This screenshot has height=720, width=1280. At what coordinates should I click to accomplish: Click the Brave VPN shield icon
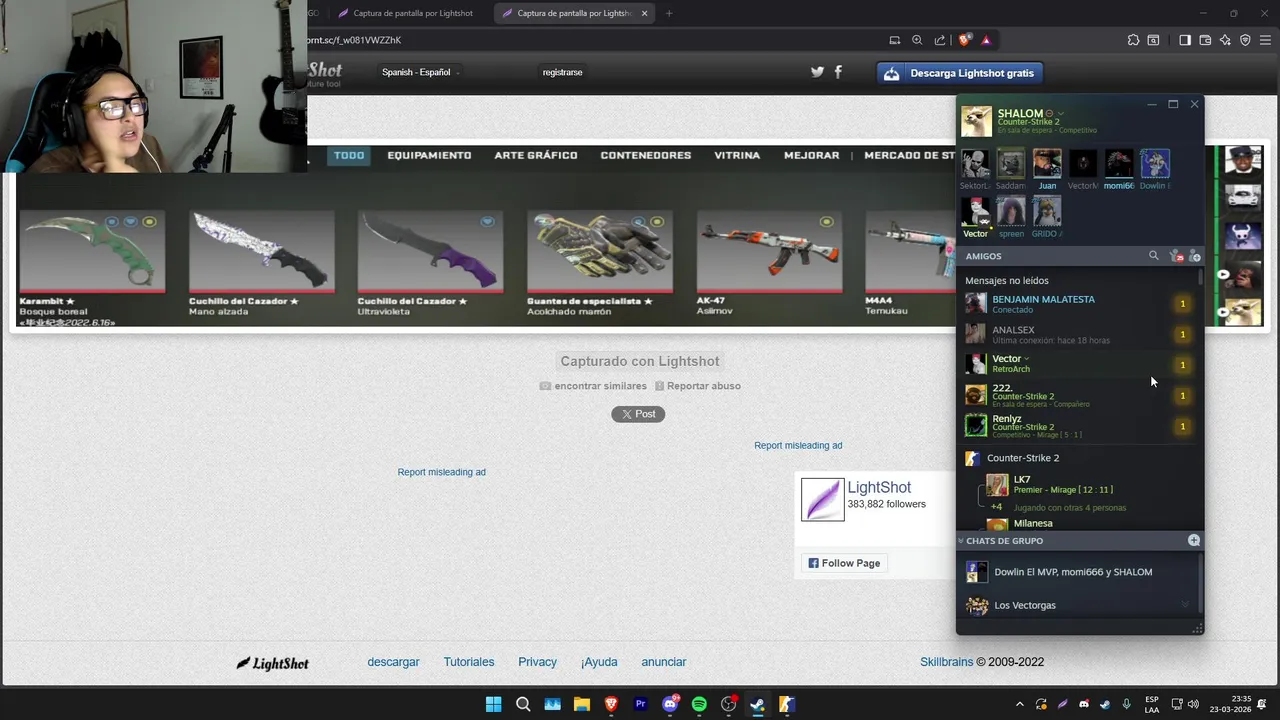(1245, 40)
